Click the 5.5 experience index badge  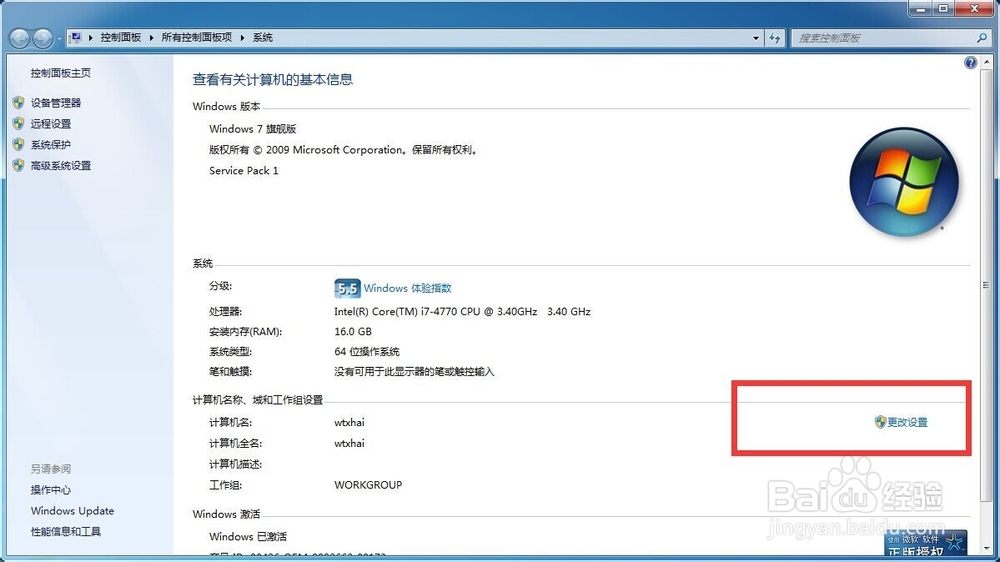click(x=347, y=288)
